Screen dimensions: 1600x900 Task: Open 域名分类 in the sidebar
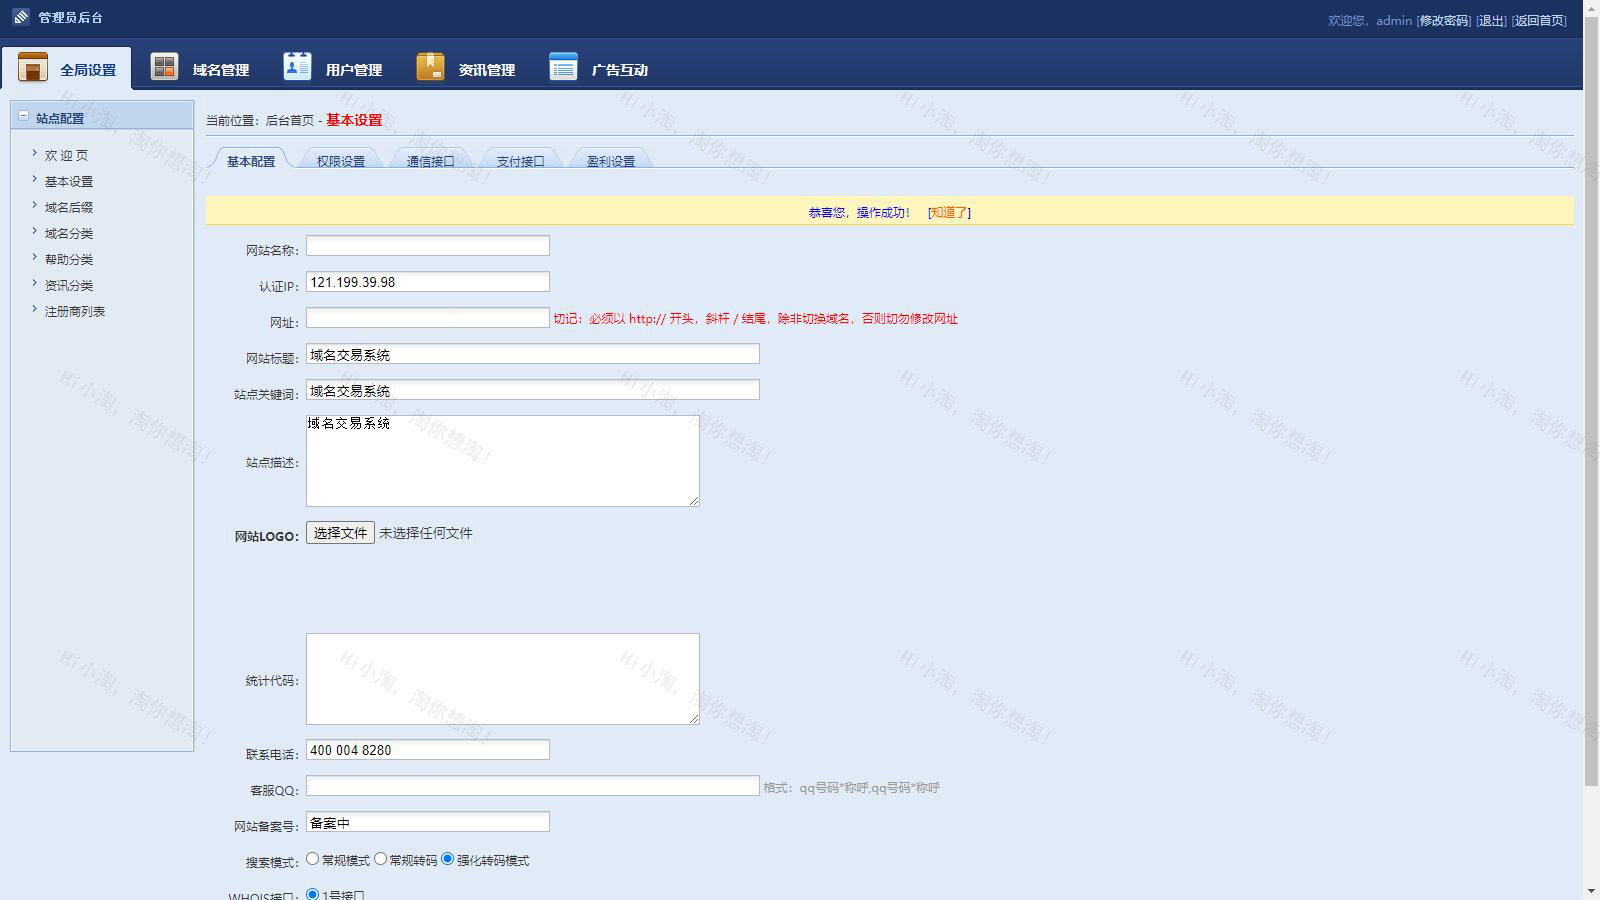point(69,233)
